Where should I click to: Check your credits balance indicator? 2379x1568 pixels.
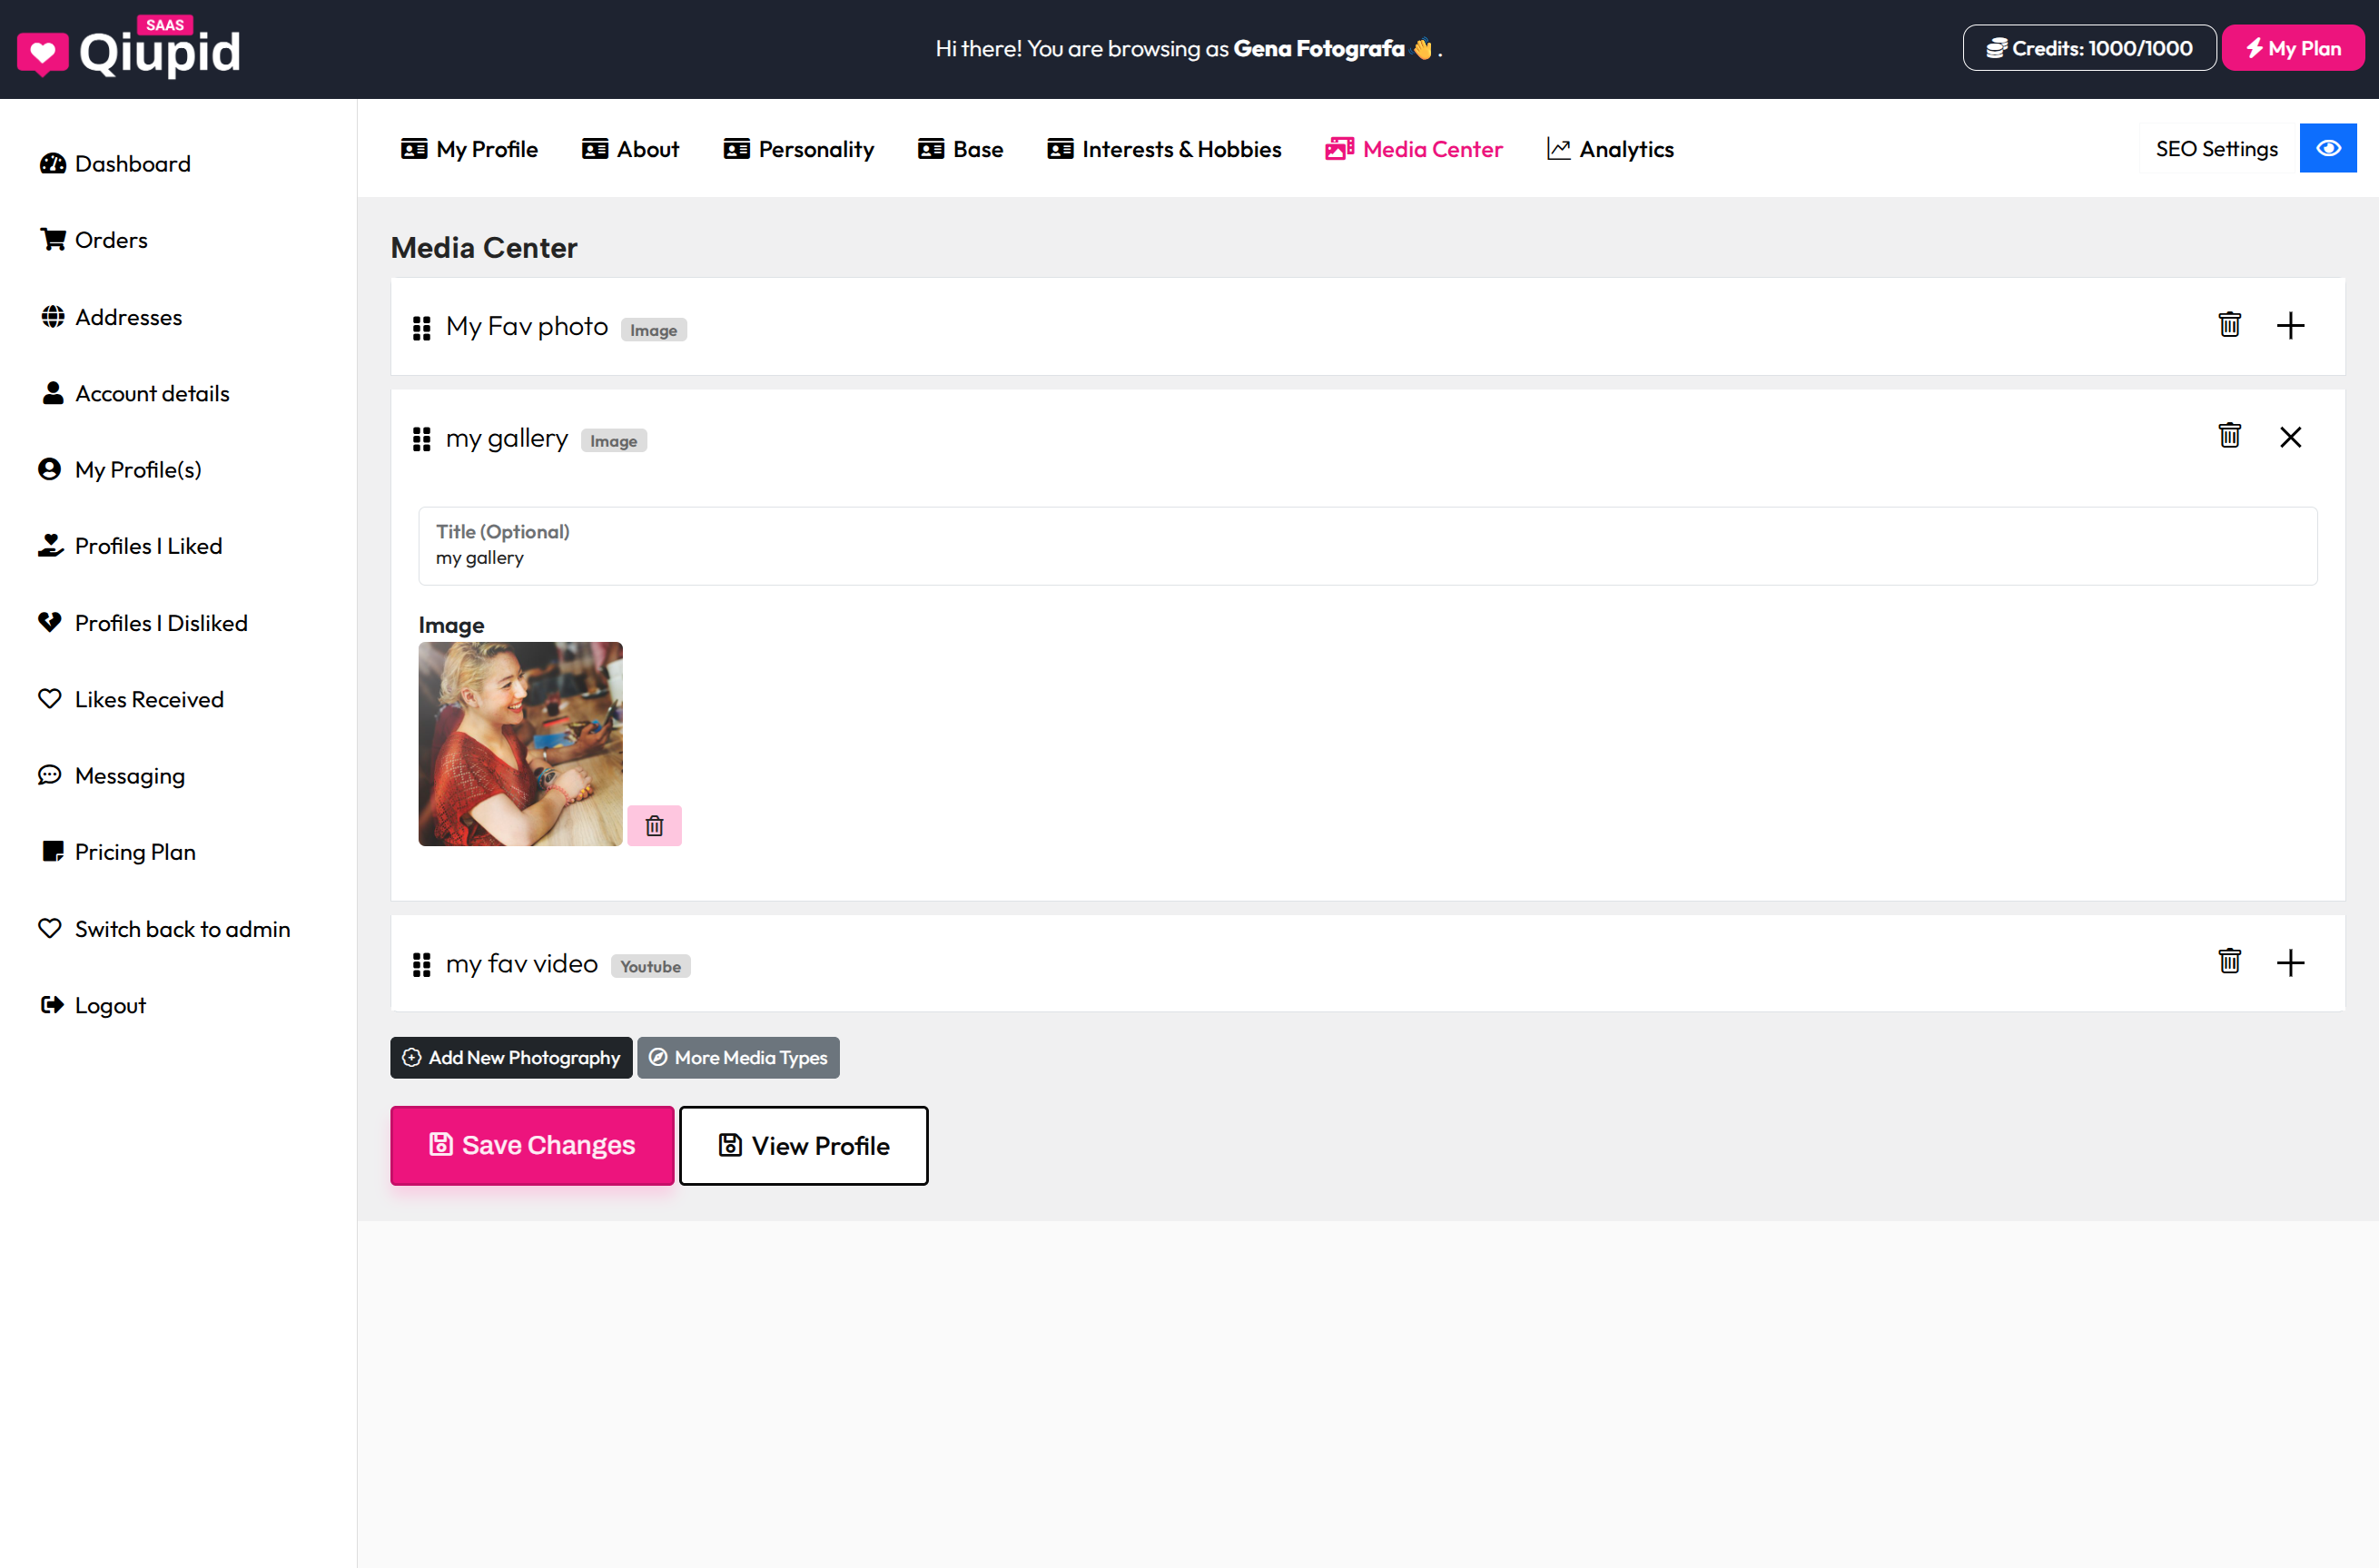(x=2088, y=47)
